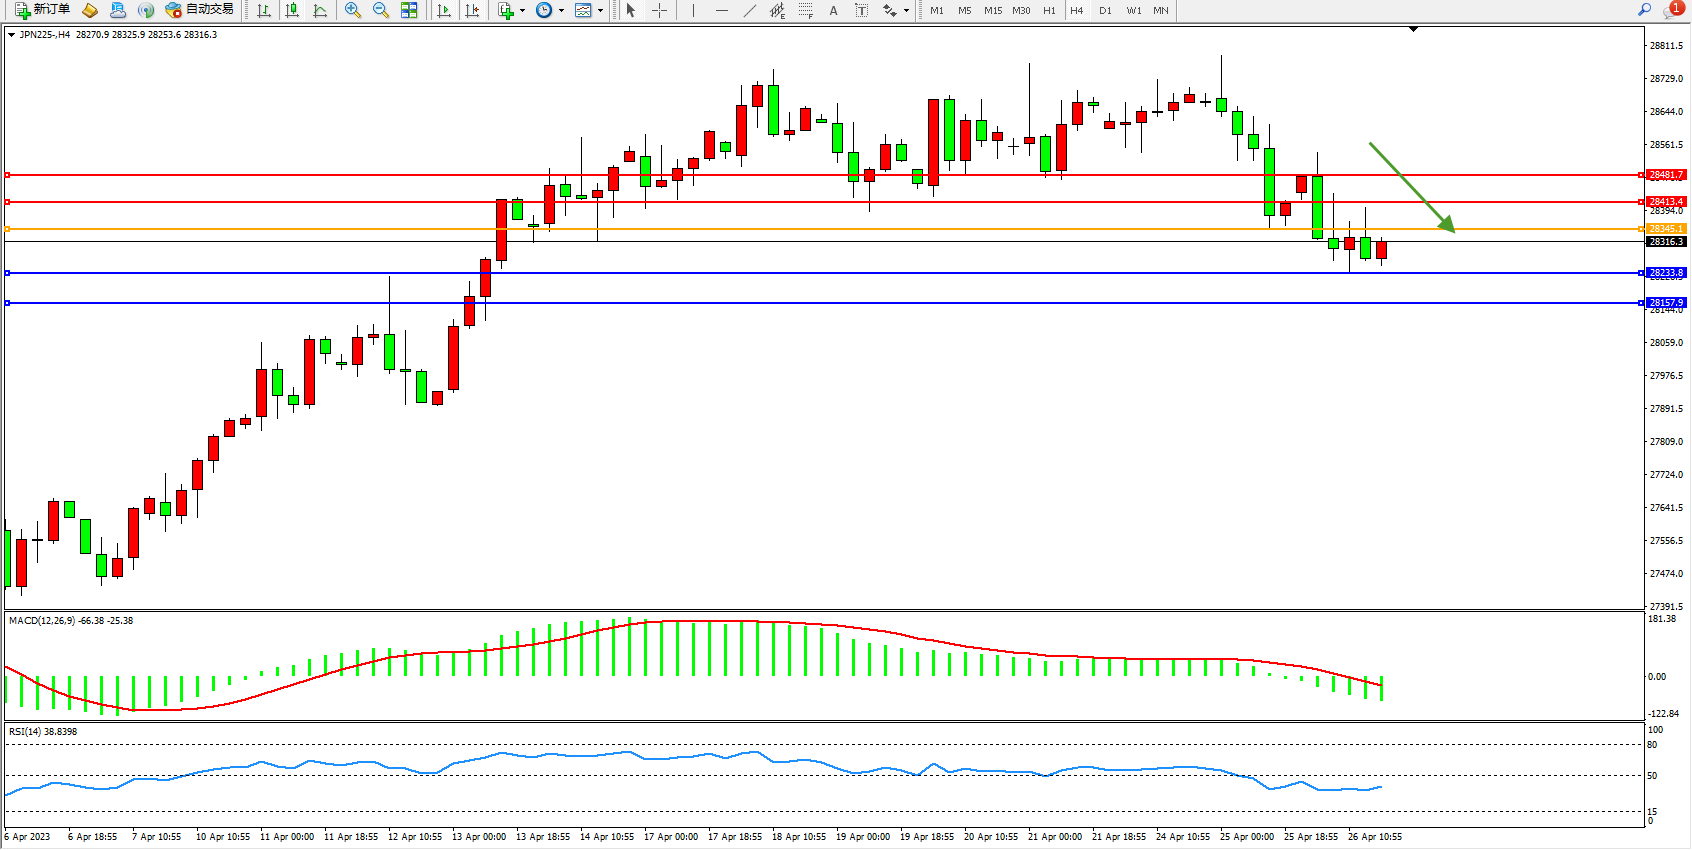
Task: Switch to the M15 timeframe
Action: point(992,10)
